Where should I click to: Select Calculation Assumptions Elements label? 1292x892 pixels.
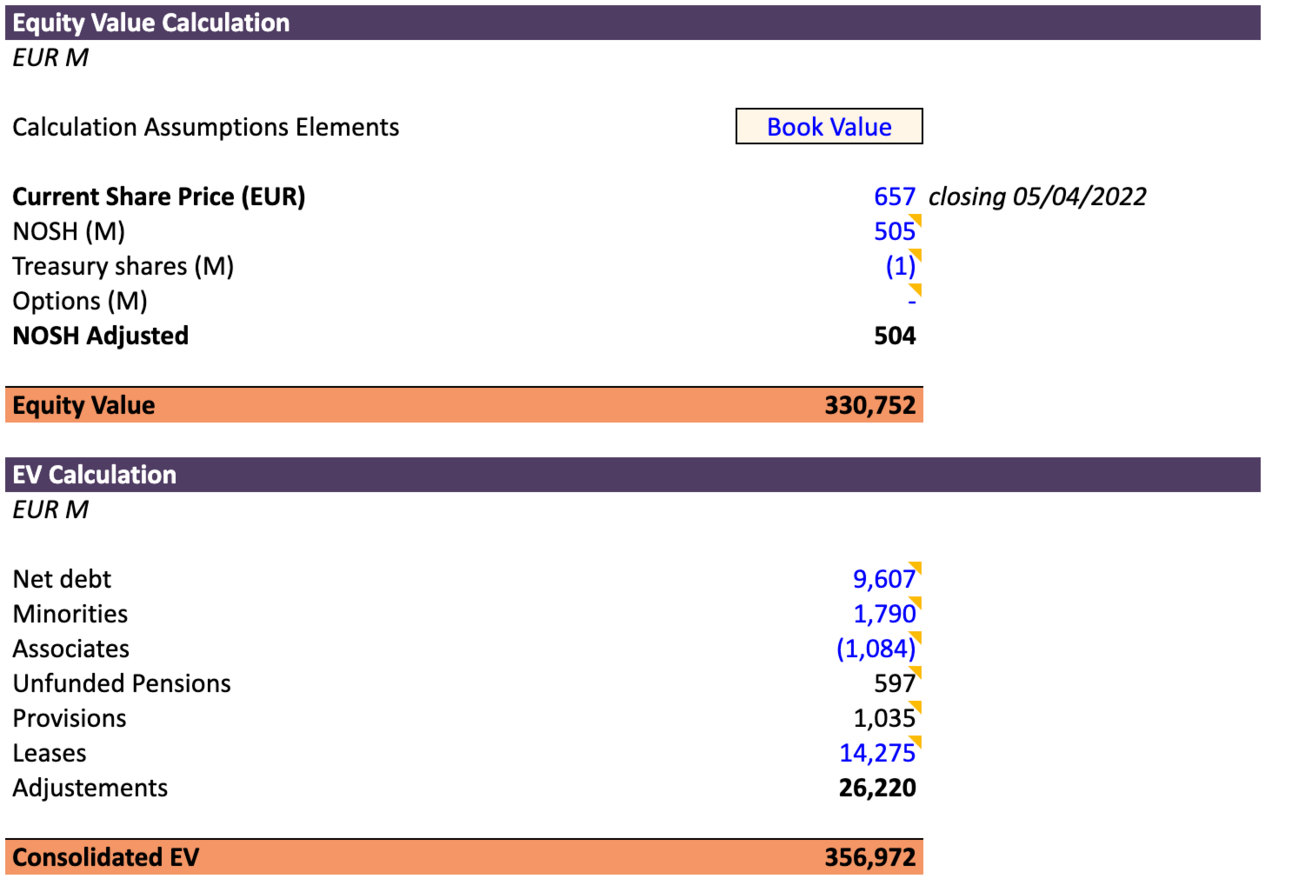click(206, 127)
